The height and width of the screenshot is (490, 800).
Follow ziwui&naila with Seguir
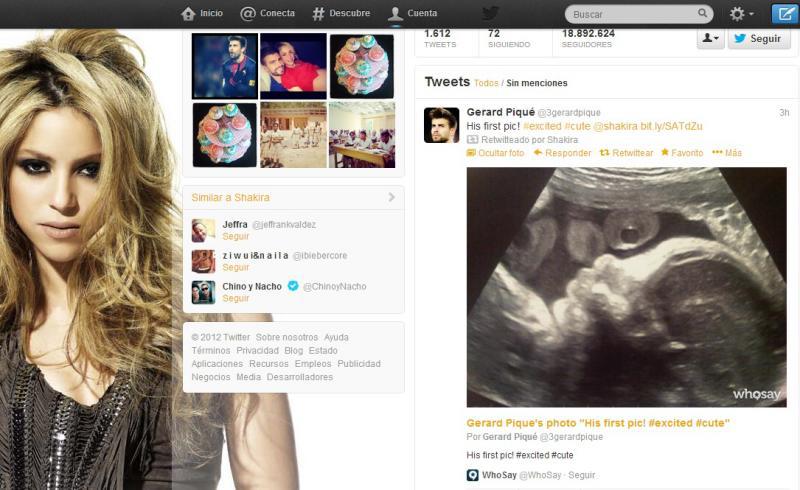pos(236,267)
